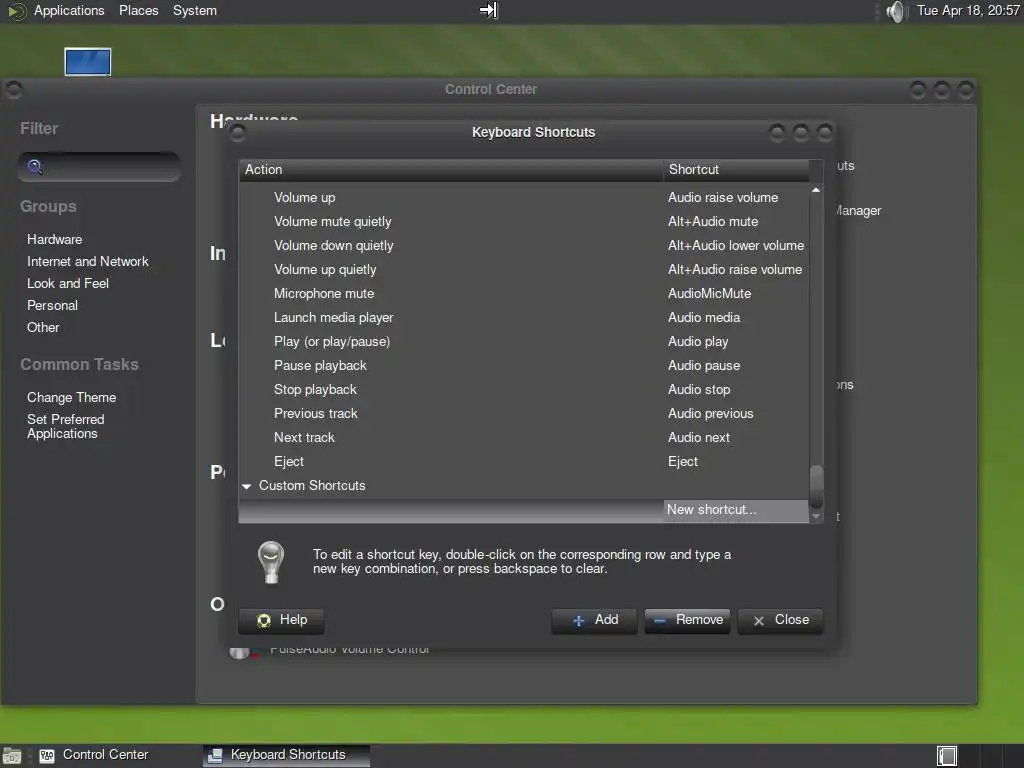Click the Add shortcut button
The image size is (1024, 768).
(594, 620)
